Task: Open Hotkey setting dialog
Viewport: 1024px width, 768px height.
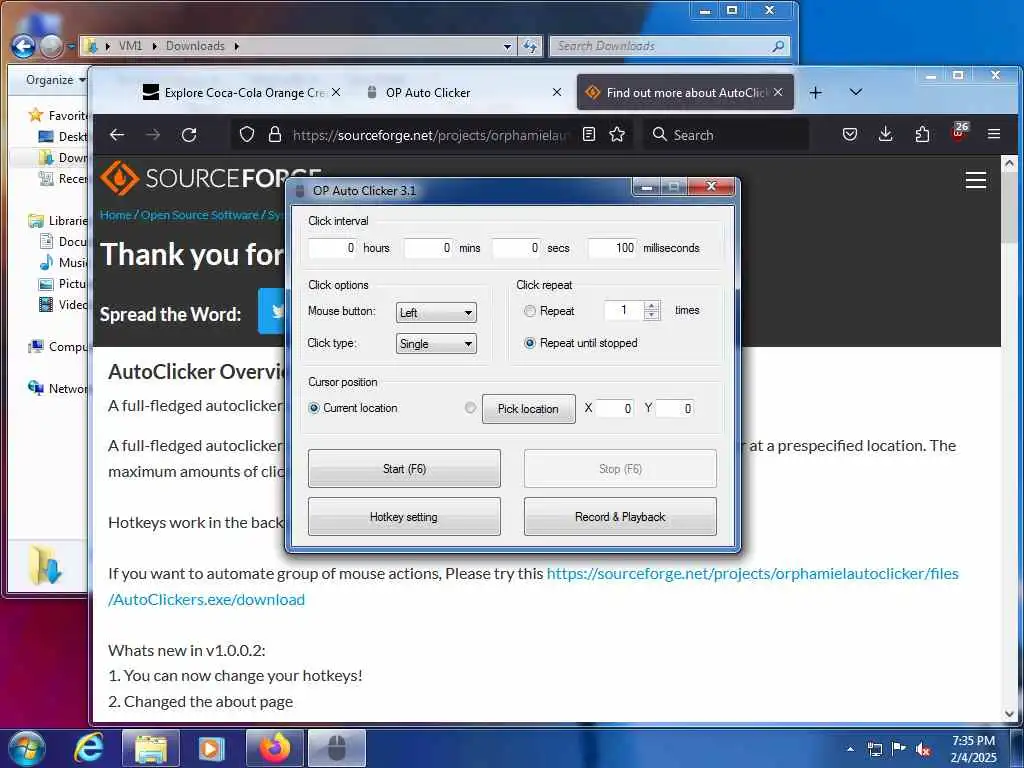Action: 404,517
